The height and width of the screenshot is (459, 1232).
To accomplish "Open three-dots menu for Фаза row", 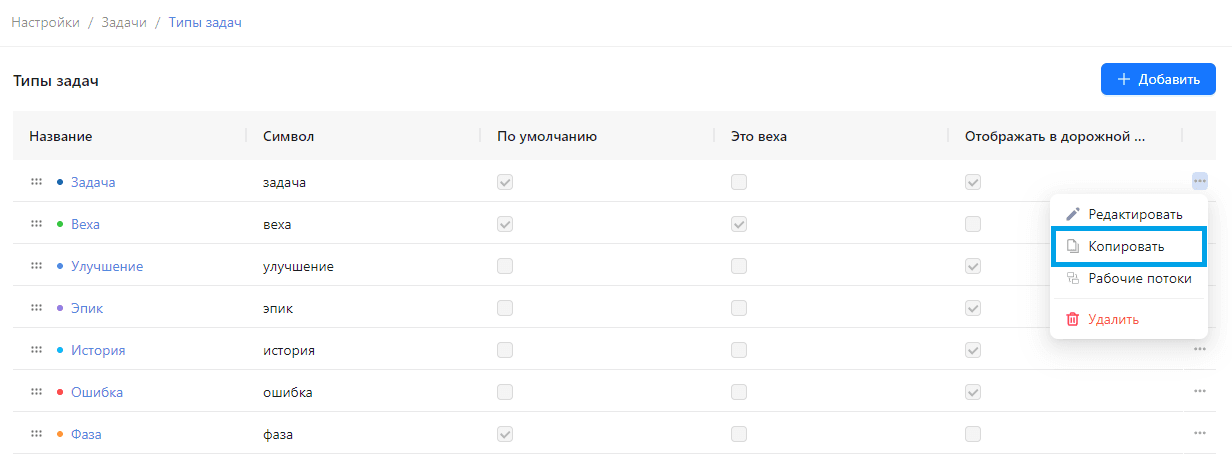I will click(x=1199, y=434).
